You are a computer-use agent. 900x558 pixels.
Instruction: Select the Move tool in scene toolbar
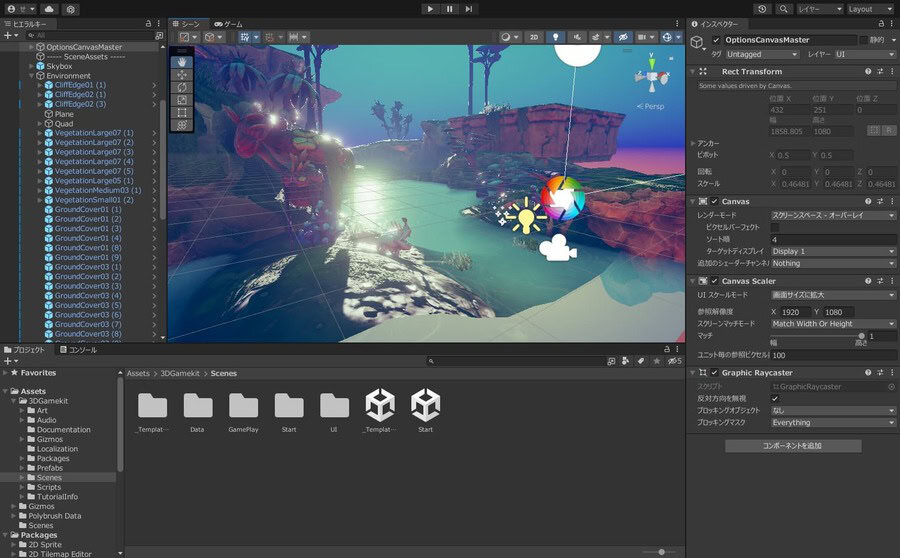click(x=182, y=75)
